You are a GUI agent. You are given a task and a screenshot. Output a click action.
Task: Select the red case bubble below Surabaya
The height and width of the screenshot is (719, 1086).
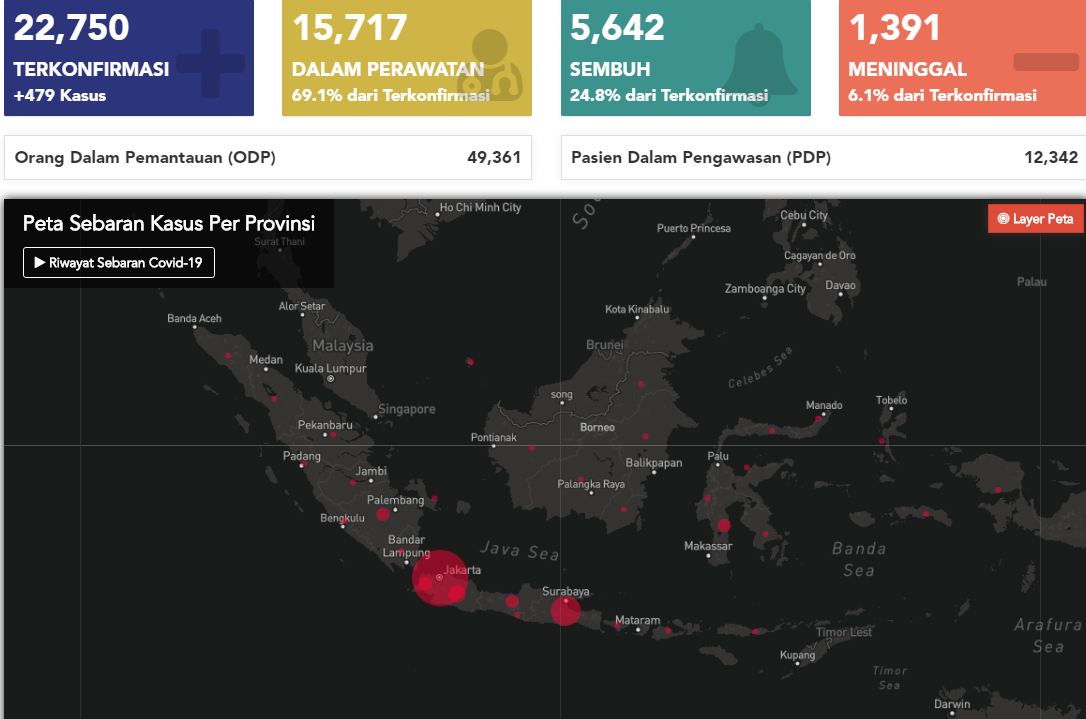click(x=565, y=611)
